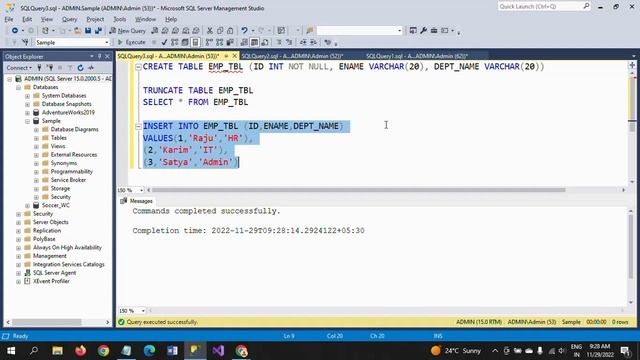This screenshot has width=640, height=360.
Task: Save the current query with the single-disk icon
Action: (x=88, y=31)
